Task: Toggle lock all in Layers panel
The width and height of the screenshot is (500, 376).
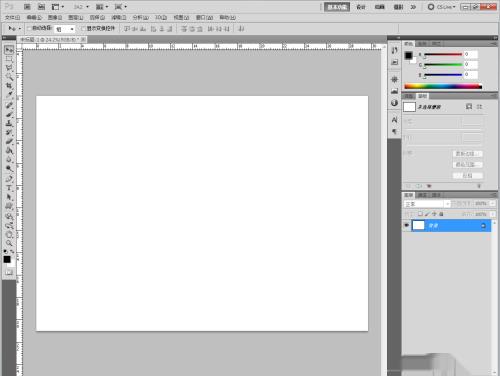Action: tap(441, 214)
